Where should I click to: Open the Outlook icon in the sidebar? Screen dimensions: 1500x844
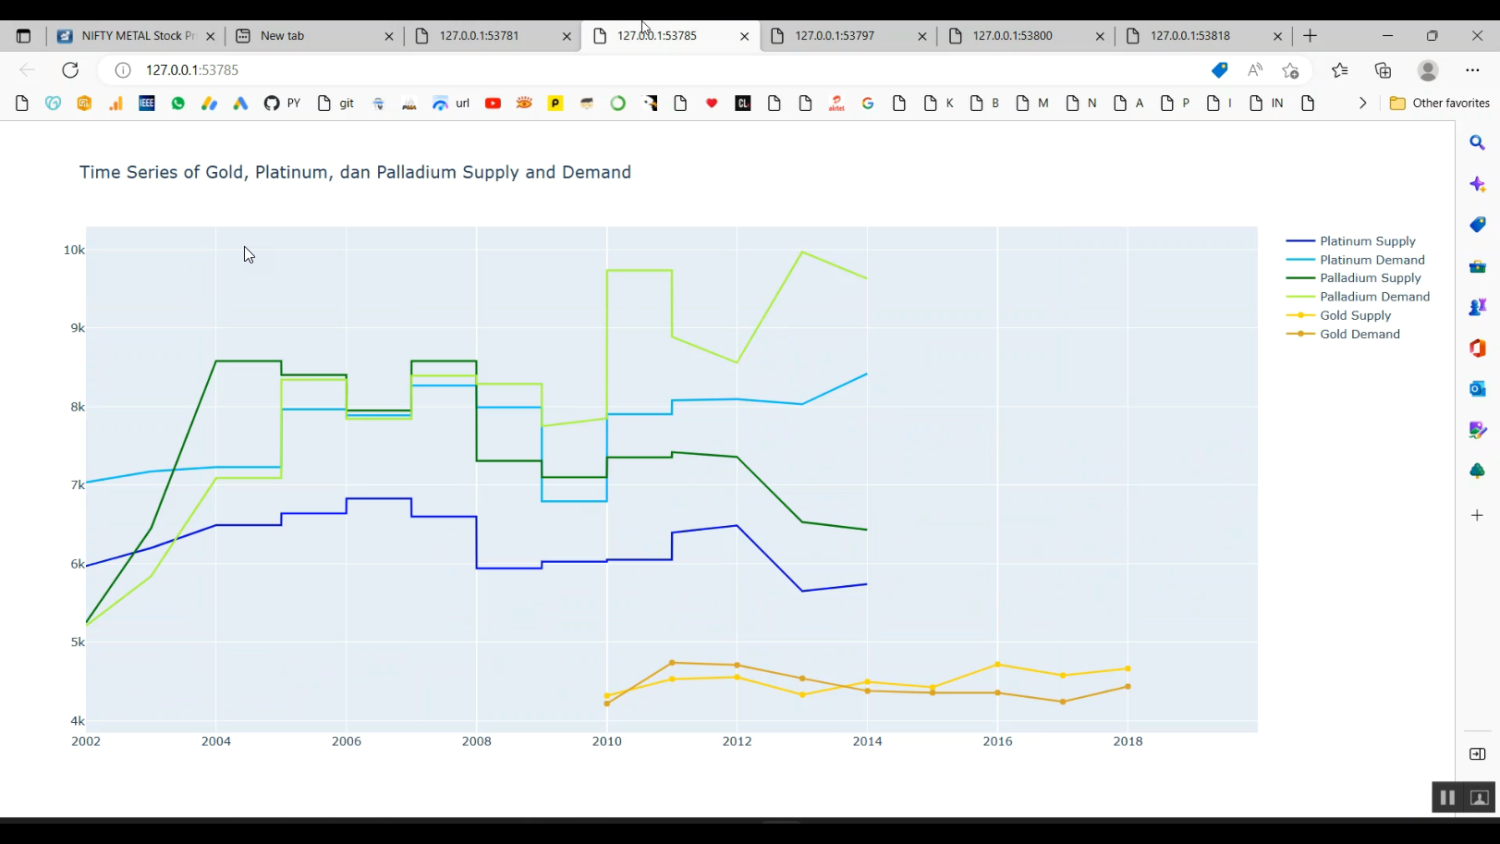pos(1477,389)
